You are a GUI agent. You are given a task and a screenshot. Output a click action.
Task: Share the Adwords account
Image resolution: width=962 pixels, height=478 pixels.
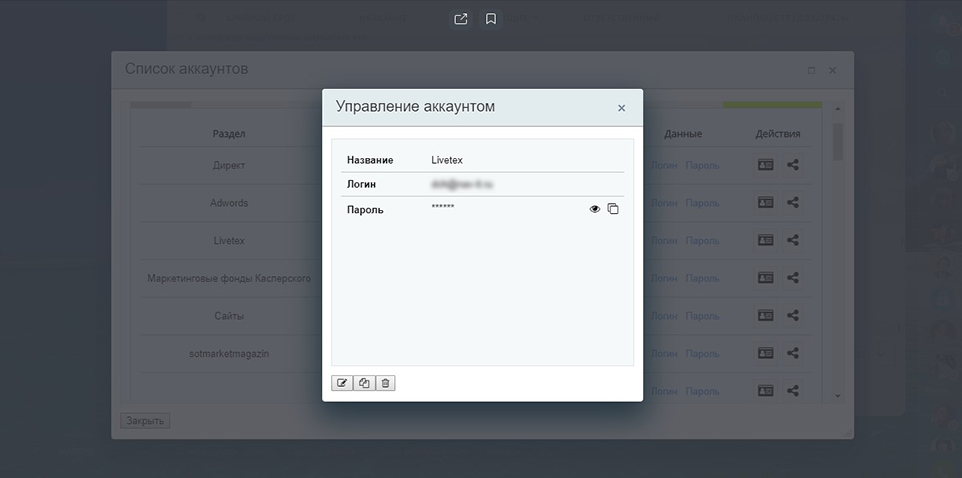[x=793, y=202]
